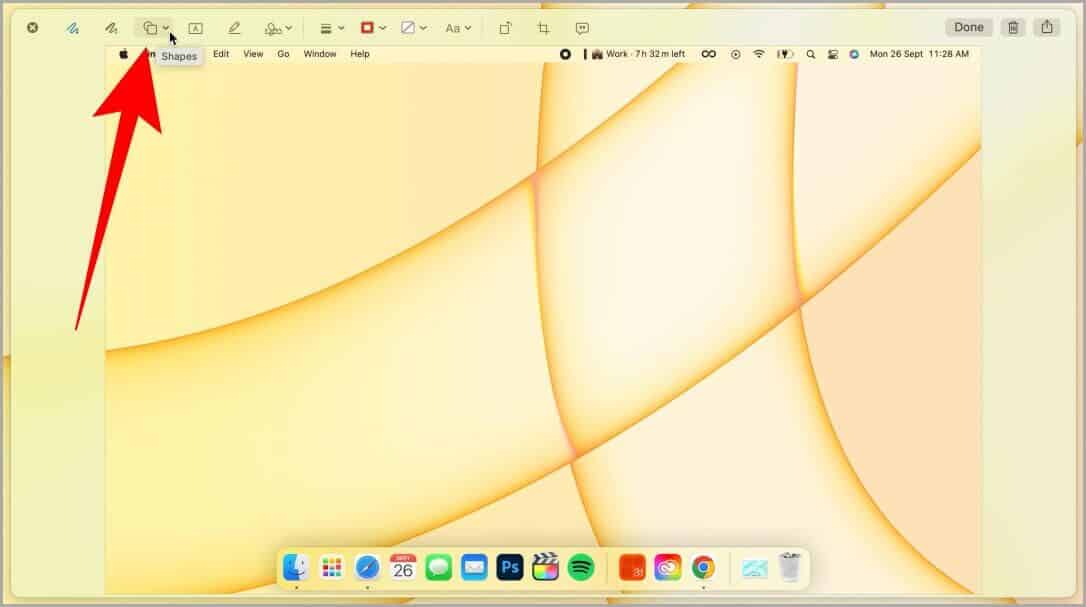The height and width of the screenshot is (607, 1086).
Task: Open Final Cut Pro from the Dock
Action: coord(545,568)
